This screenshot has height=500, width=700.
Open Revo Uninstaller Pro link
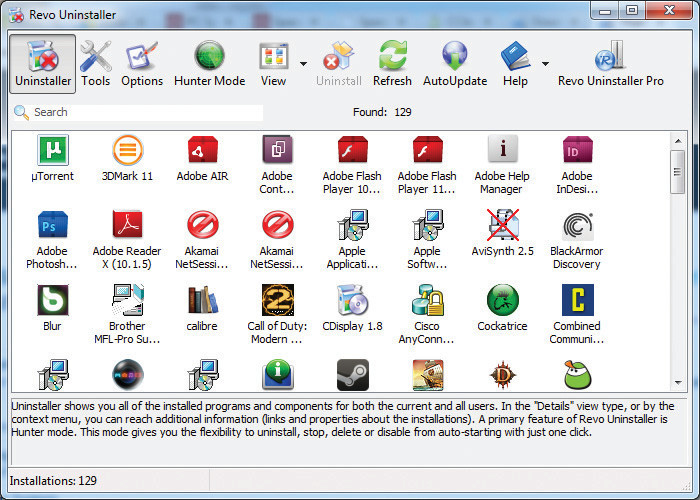(610, 63)
